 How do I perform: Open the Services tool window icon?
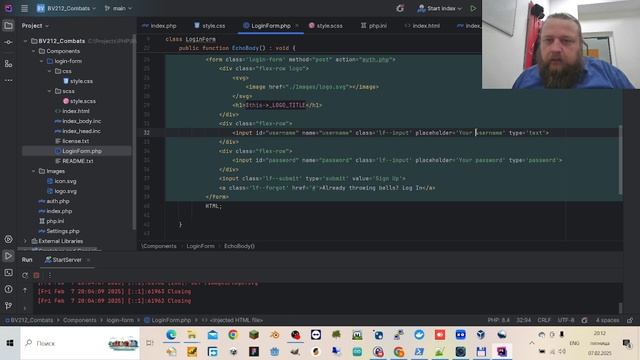8,239
